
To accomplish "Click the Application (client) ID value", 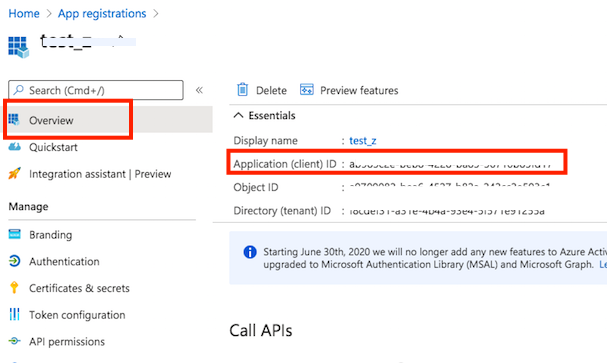I will (x=450, y=164).
